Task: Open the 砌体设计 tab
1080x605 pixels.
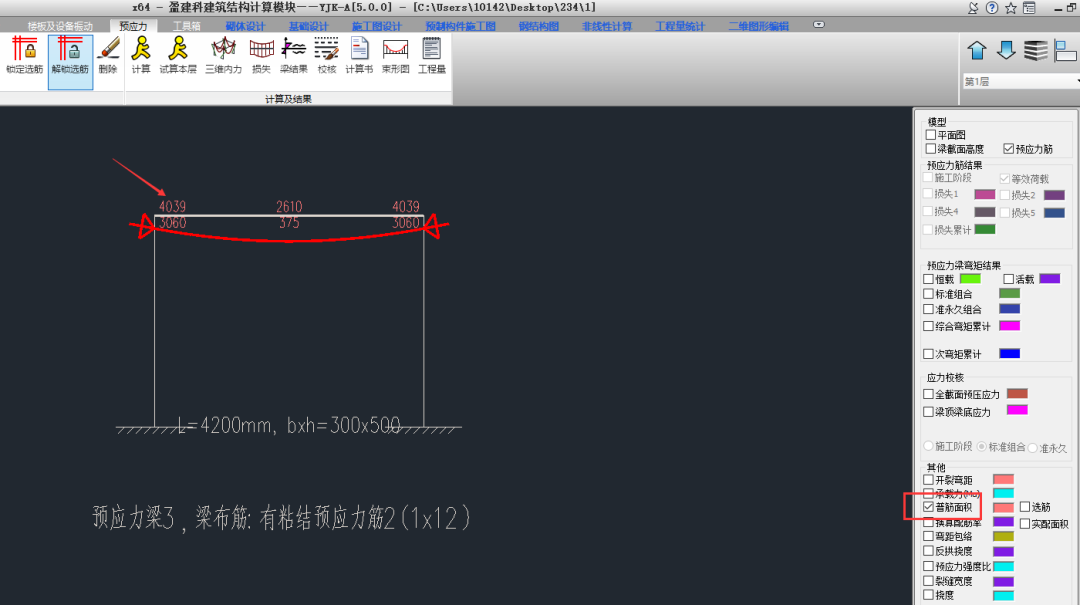Action: [x=245, y=26]
